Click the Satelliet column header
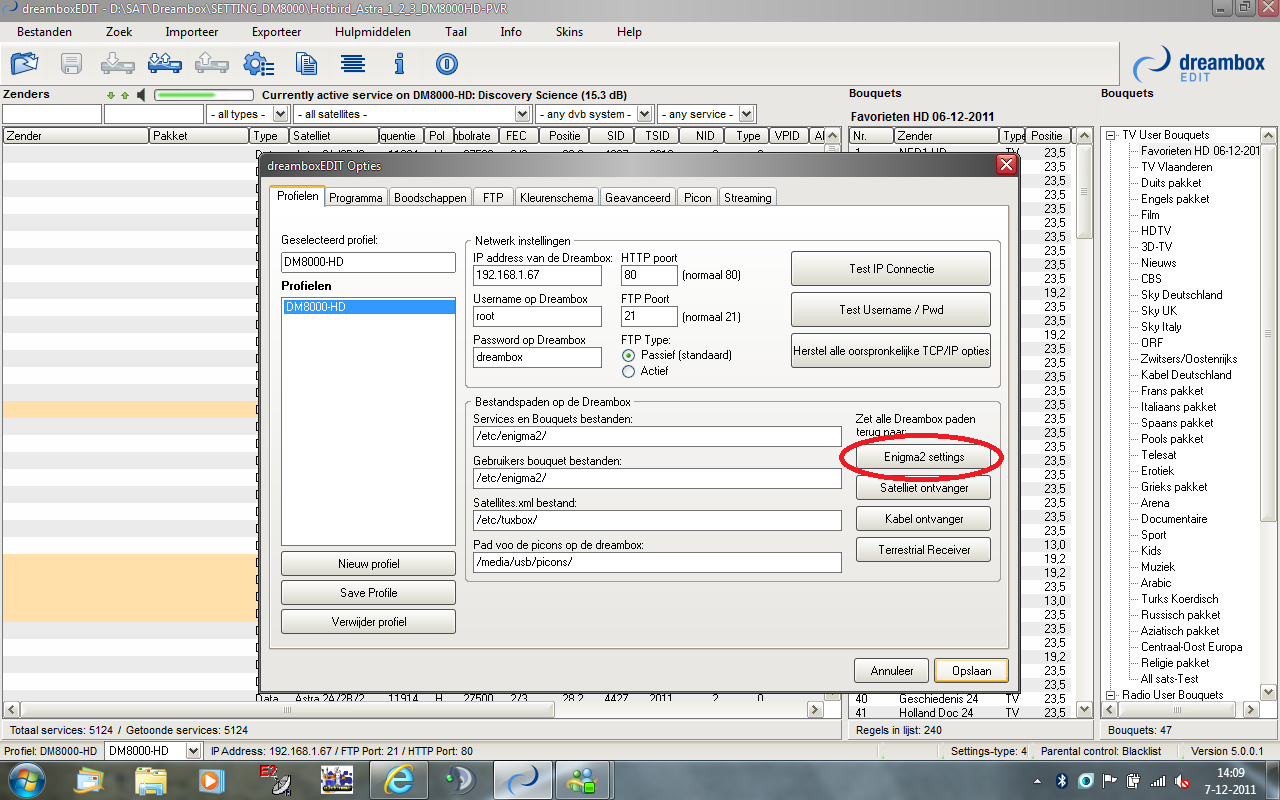1280x800 pixels. click(x=333, y=136)
